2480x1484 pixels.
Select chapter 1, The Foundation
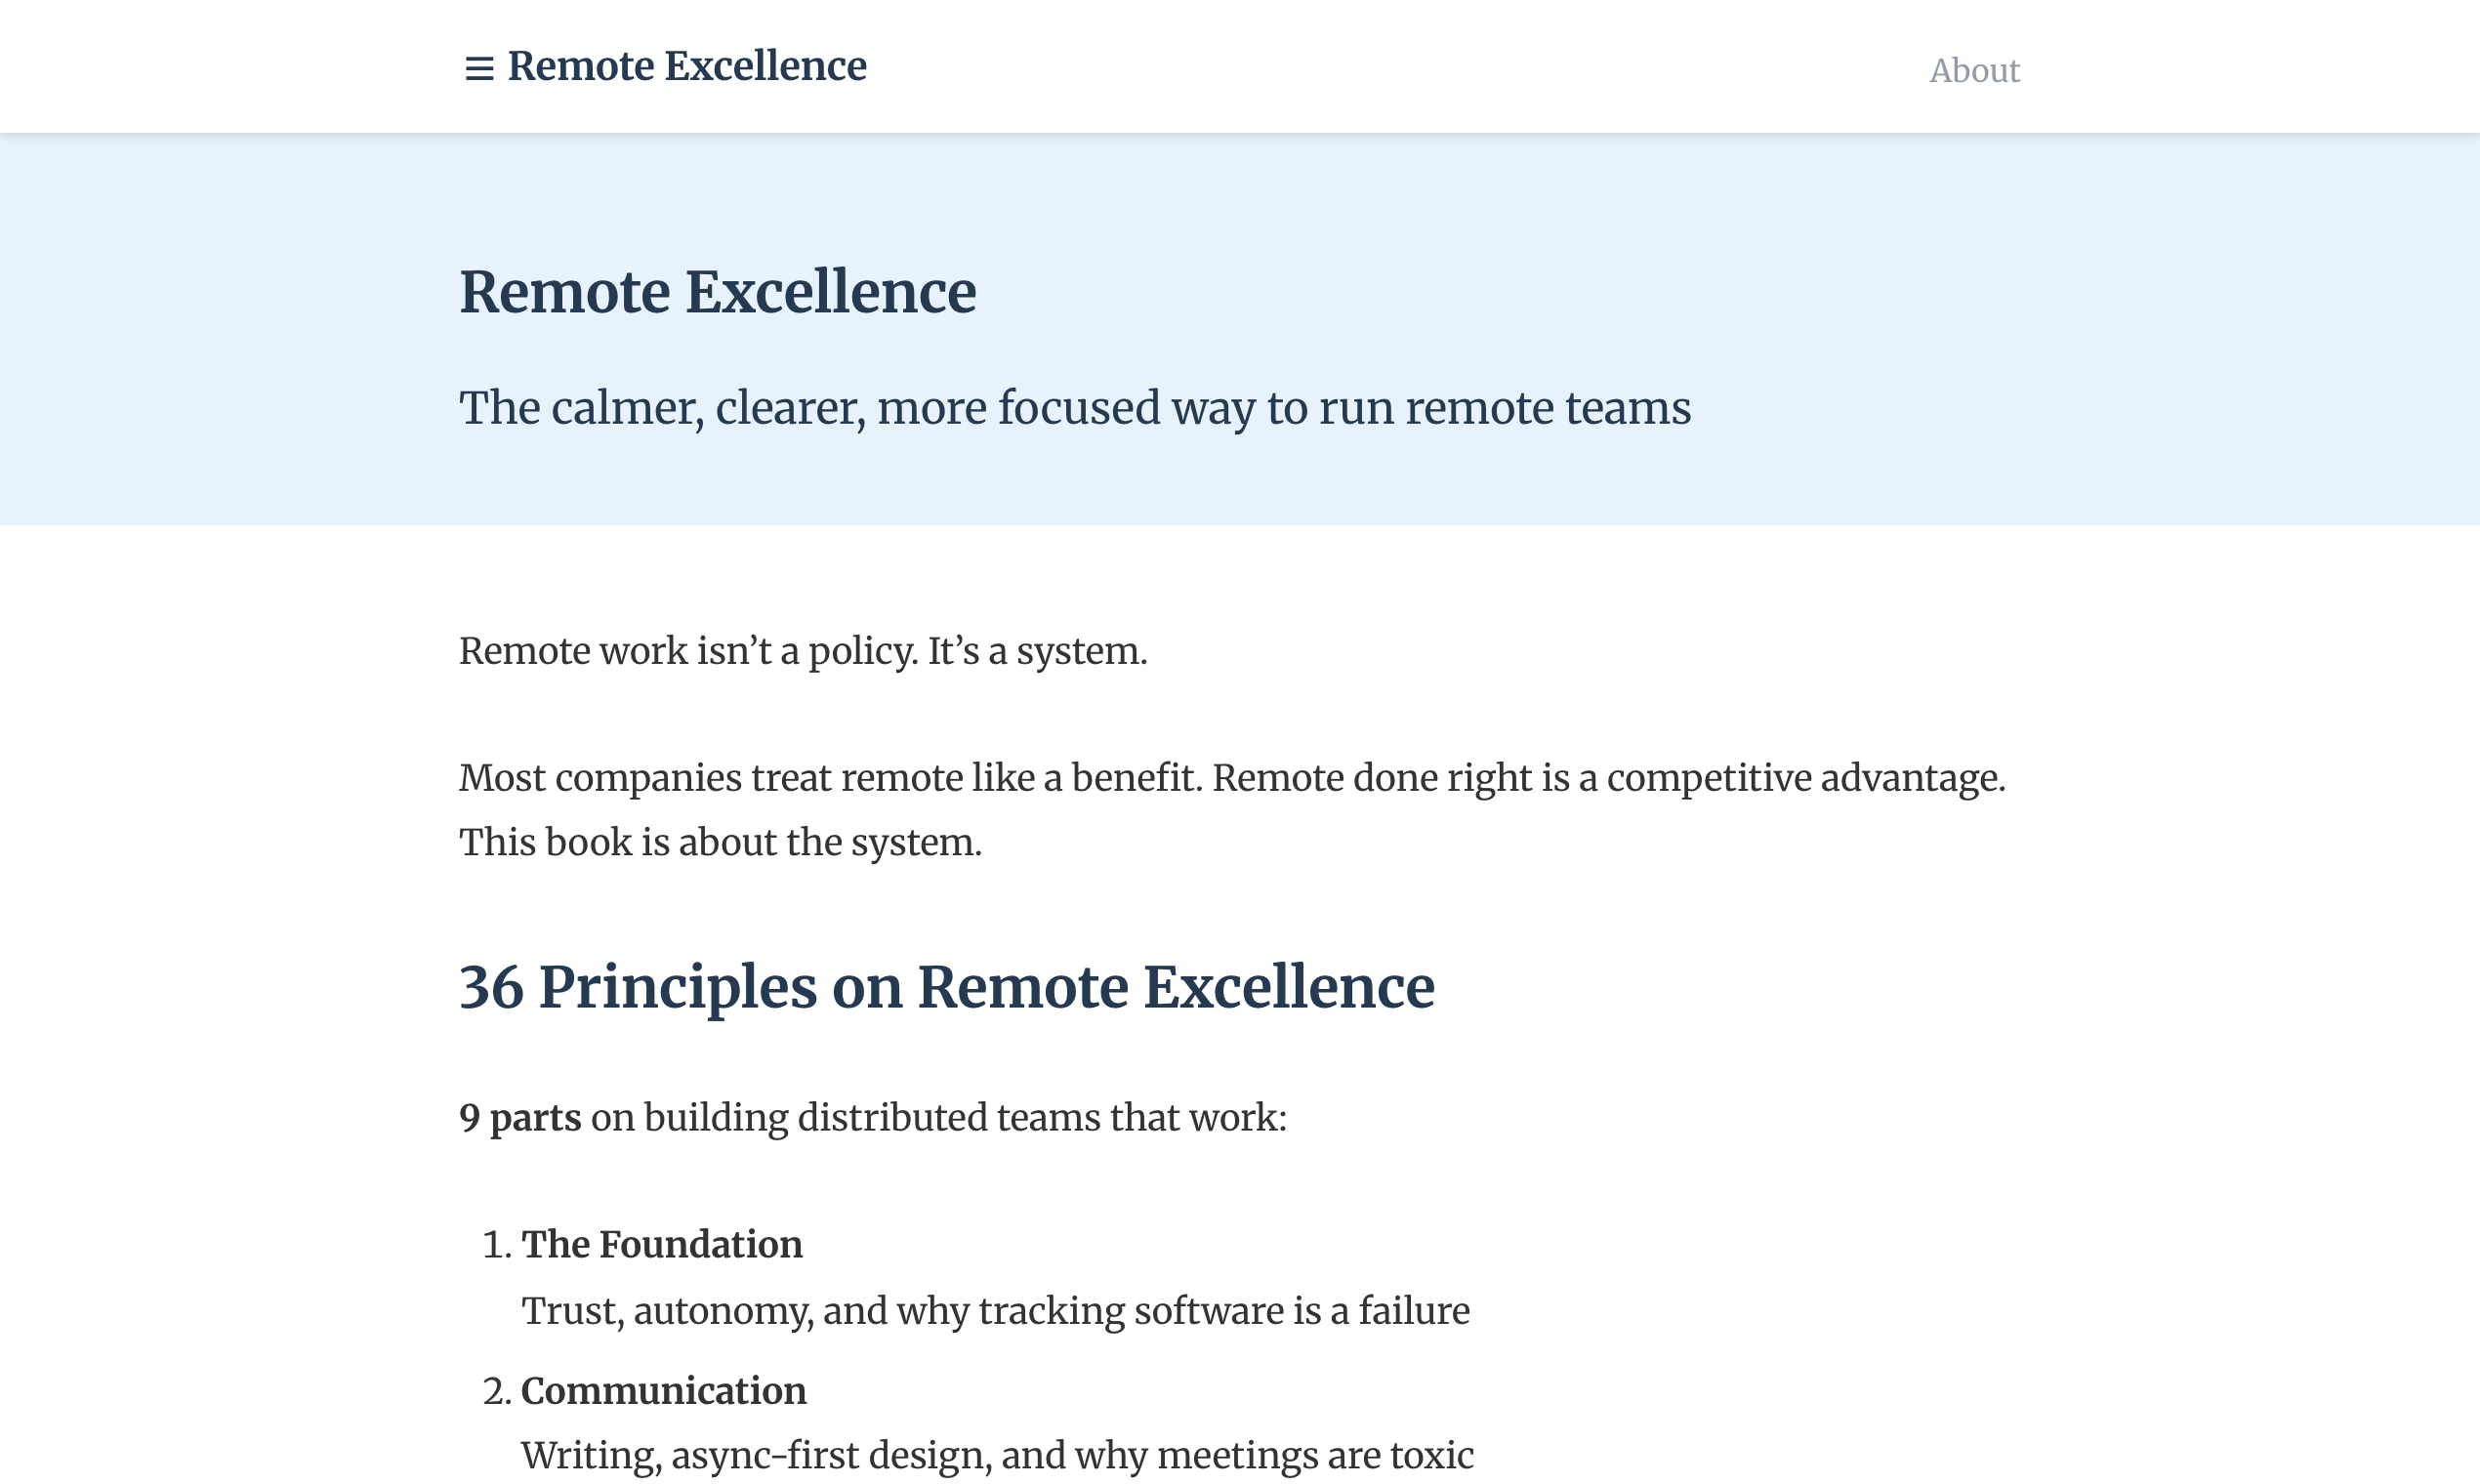click(662, 1244)
